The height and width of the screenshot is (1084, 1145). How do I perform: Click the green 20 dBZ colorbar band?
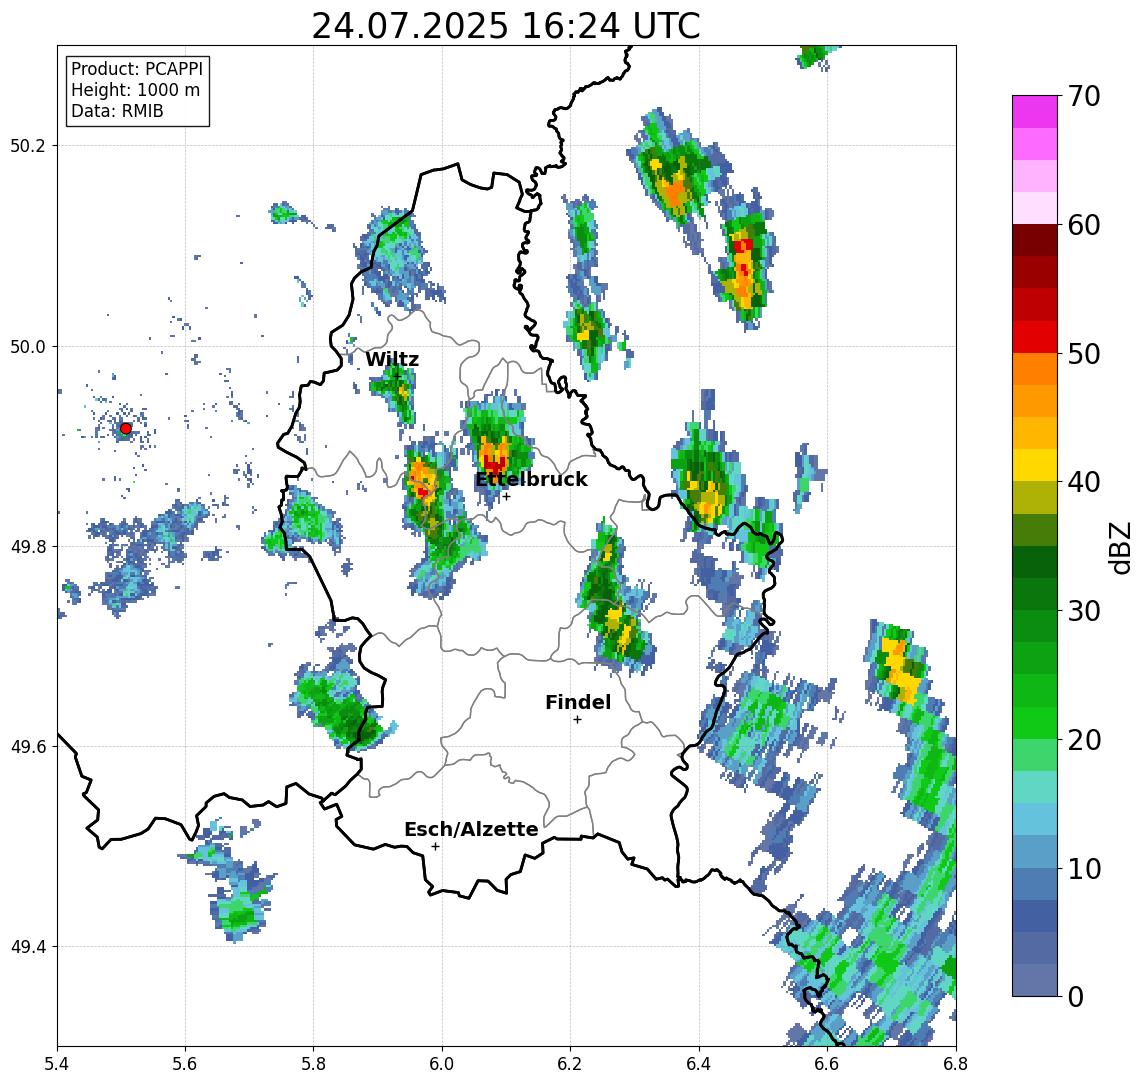pyautogui.click(x=1035, y=723)
